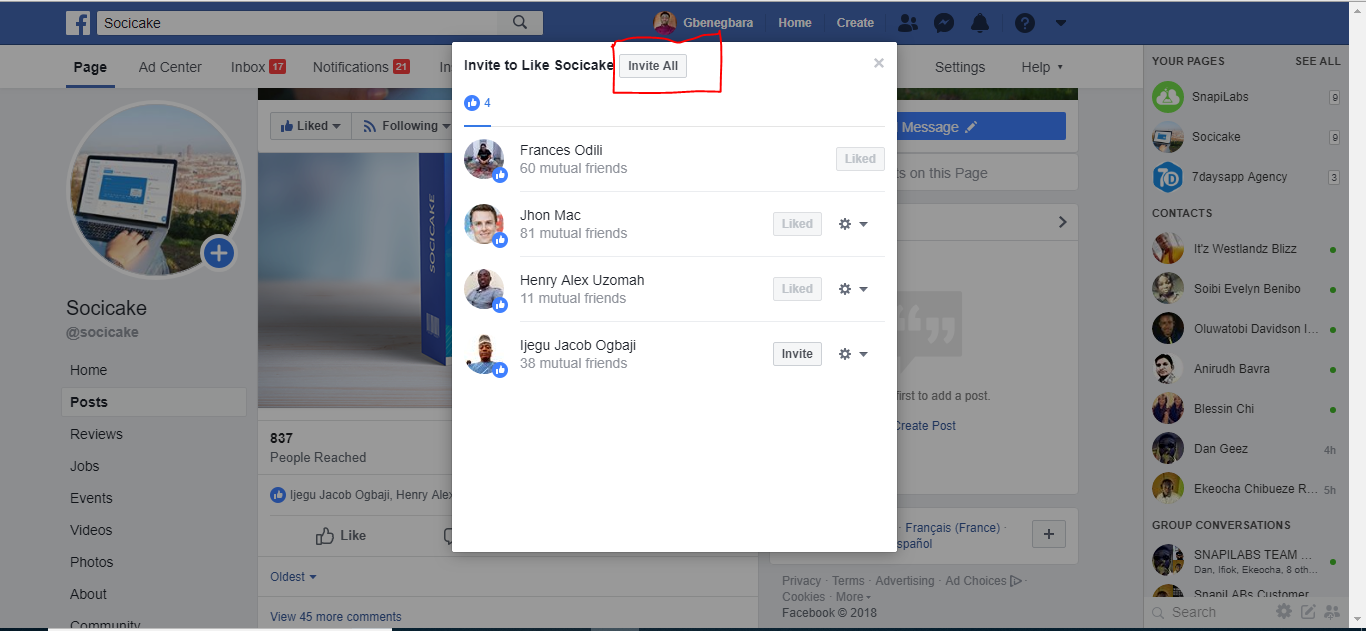Open chat with Dan Geez
The width and height of the screenshot is (1366, 631).
(1246, 449)
